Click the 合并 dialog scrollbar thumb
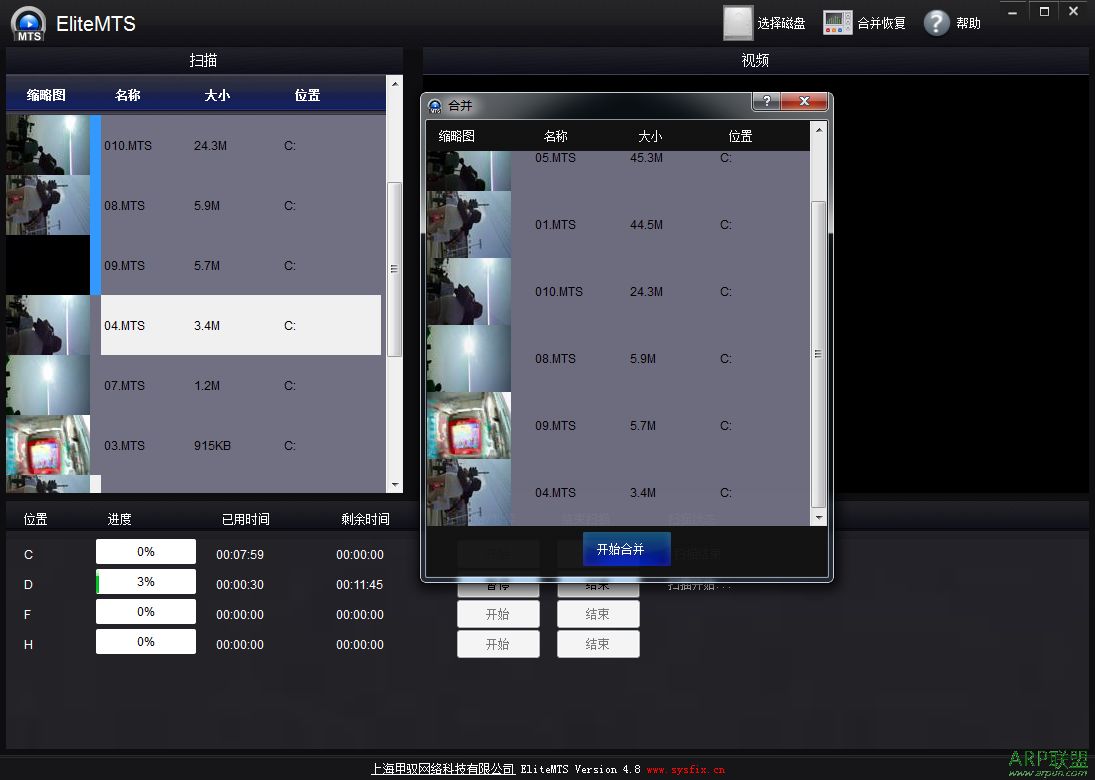The height and width of the screenshot is (780, 1095). tap(818, 355)
